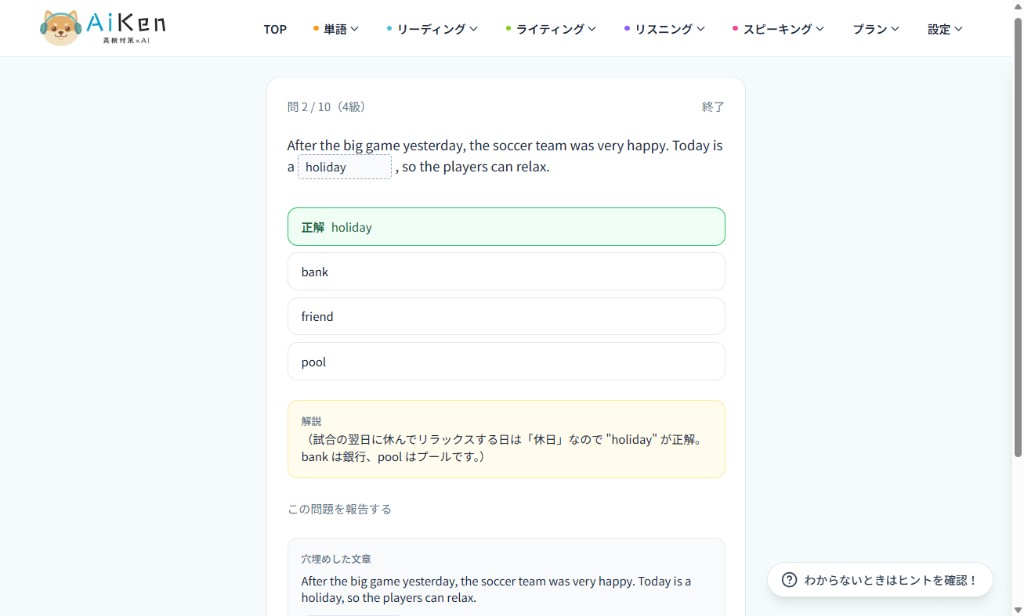
Task: Expand the リスニング dropdown menu
Action: point(664,29)
